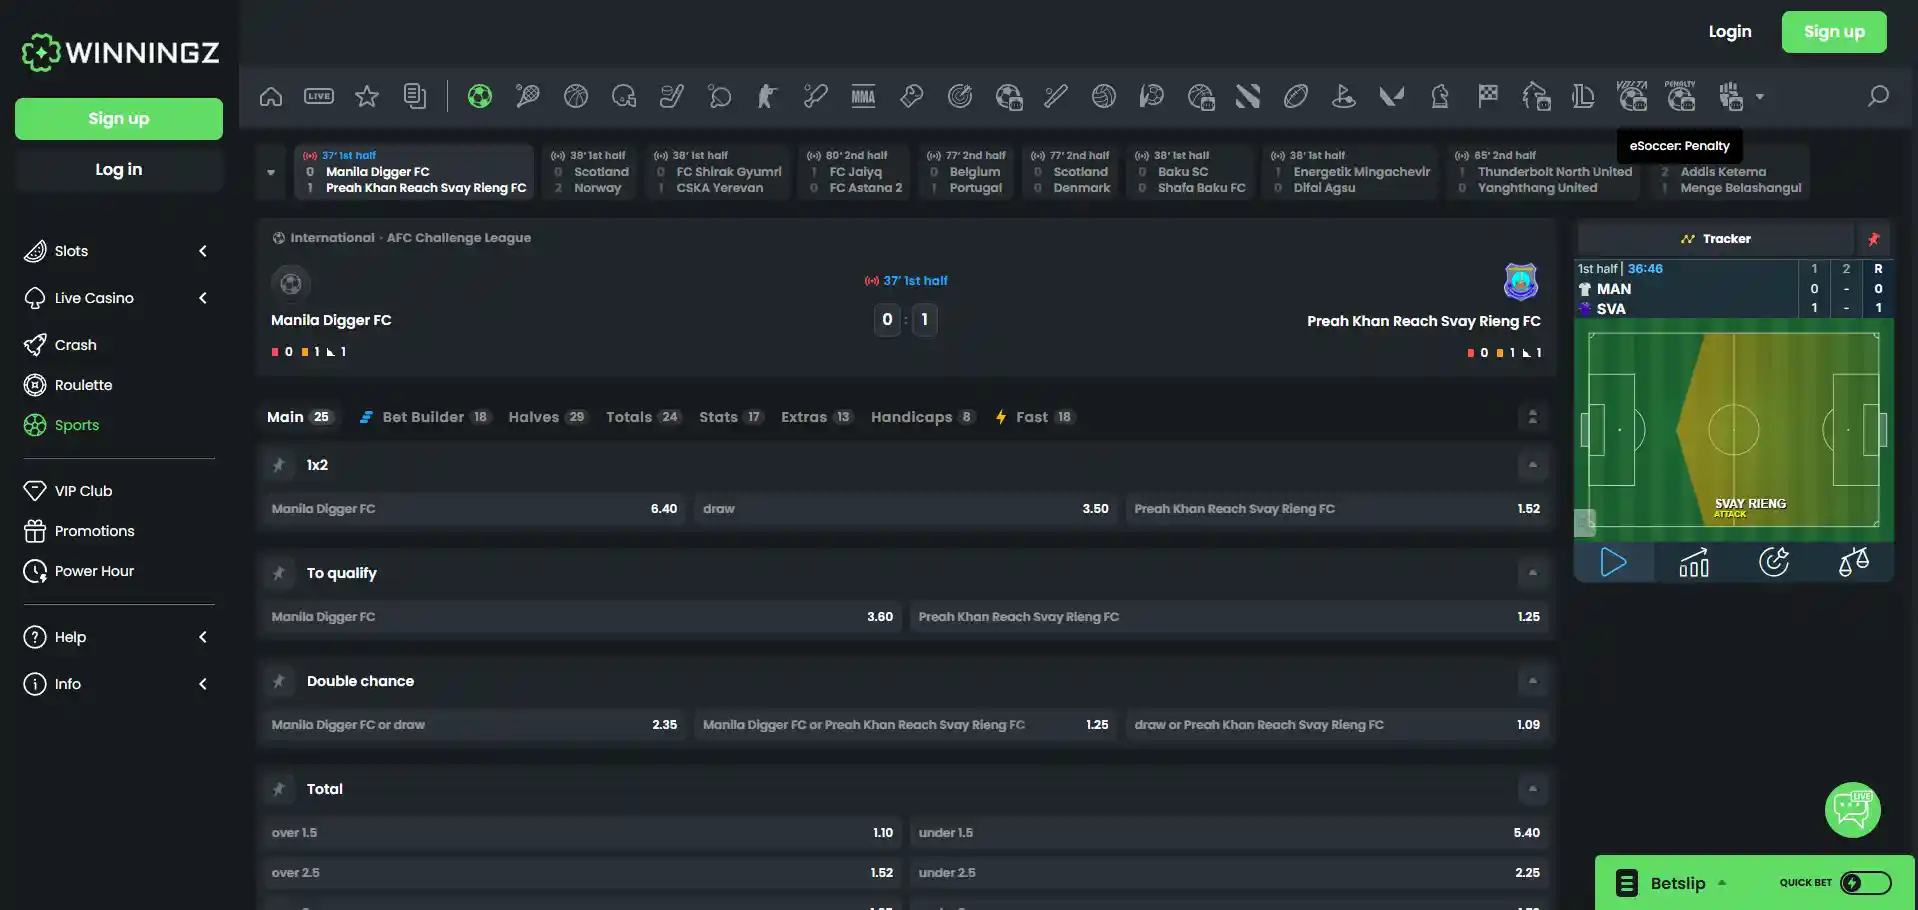Screen dimensions: 1918x910
Task: Select the green soccer ball sport icon
Action: point(480,96)
